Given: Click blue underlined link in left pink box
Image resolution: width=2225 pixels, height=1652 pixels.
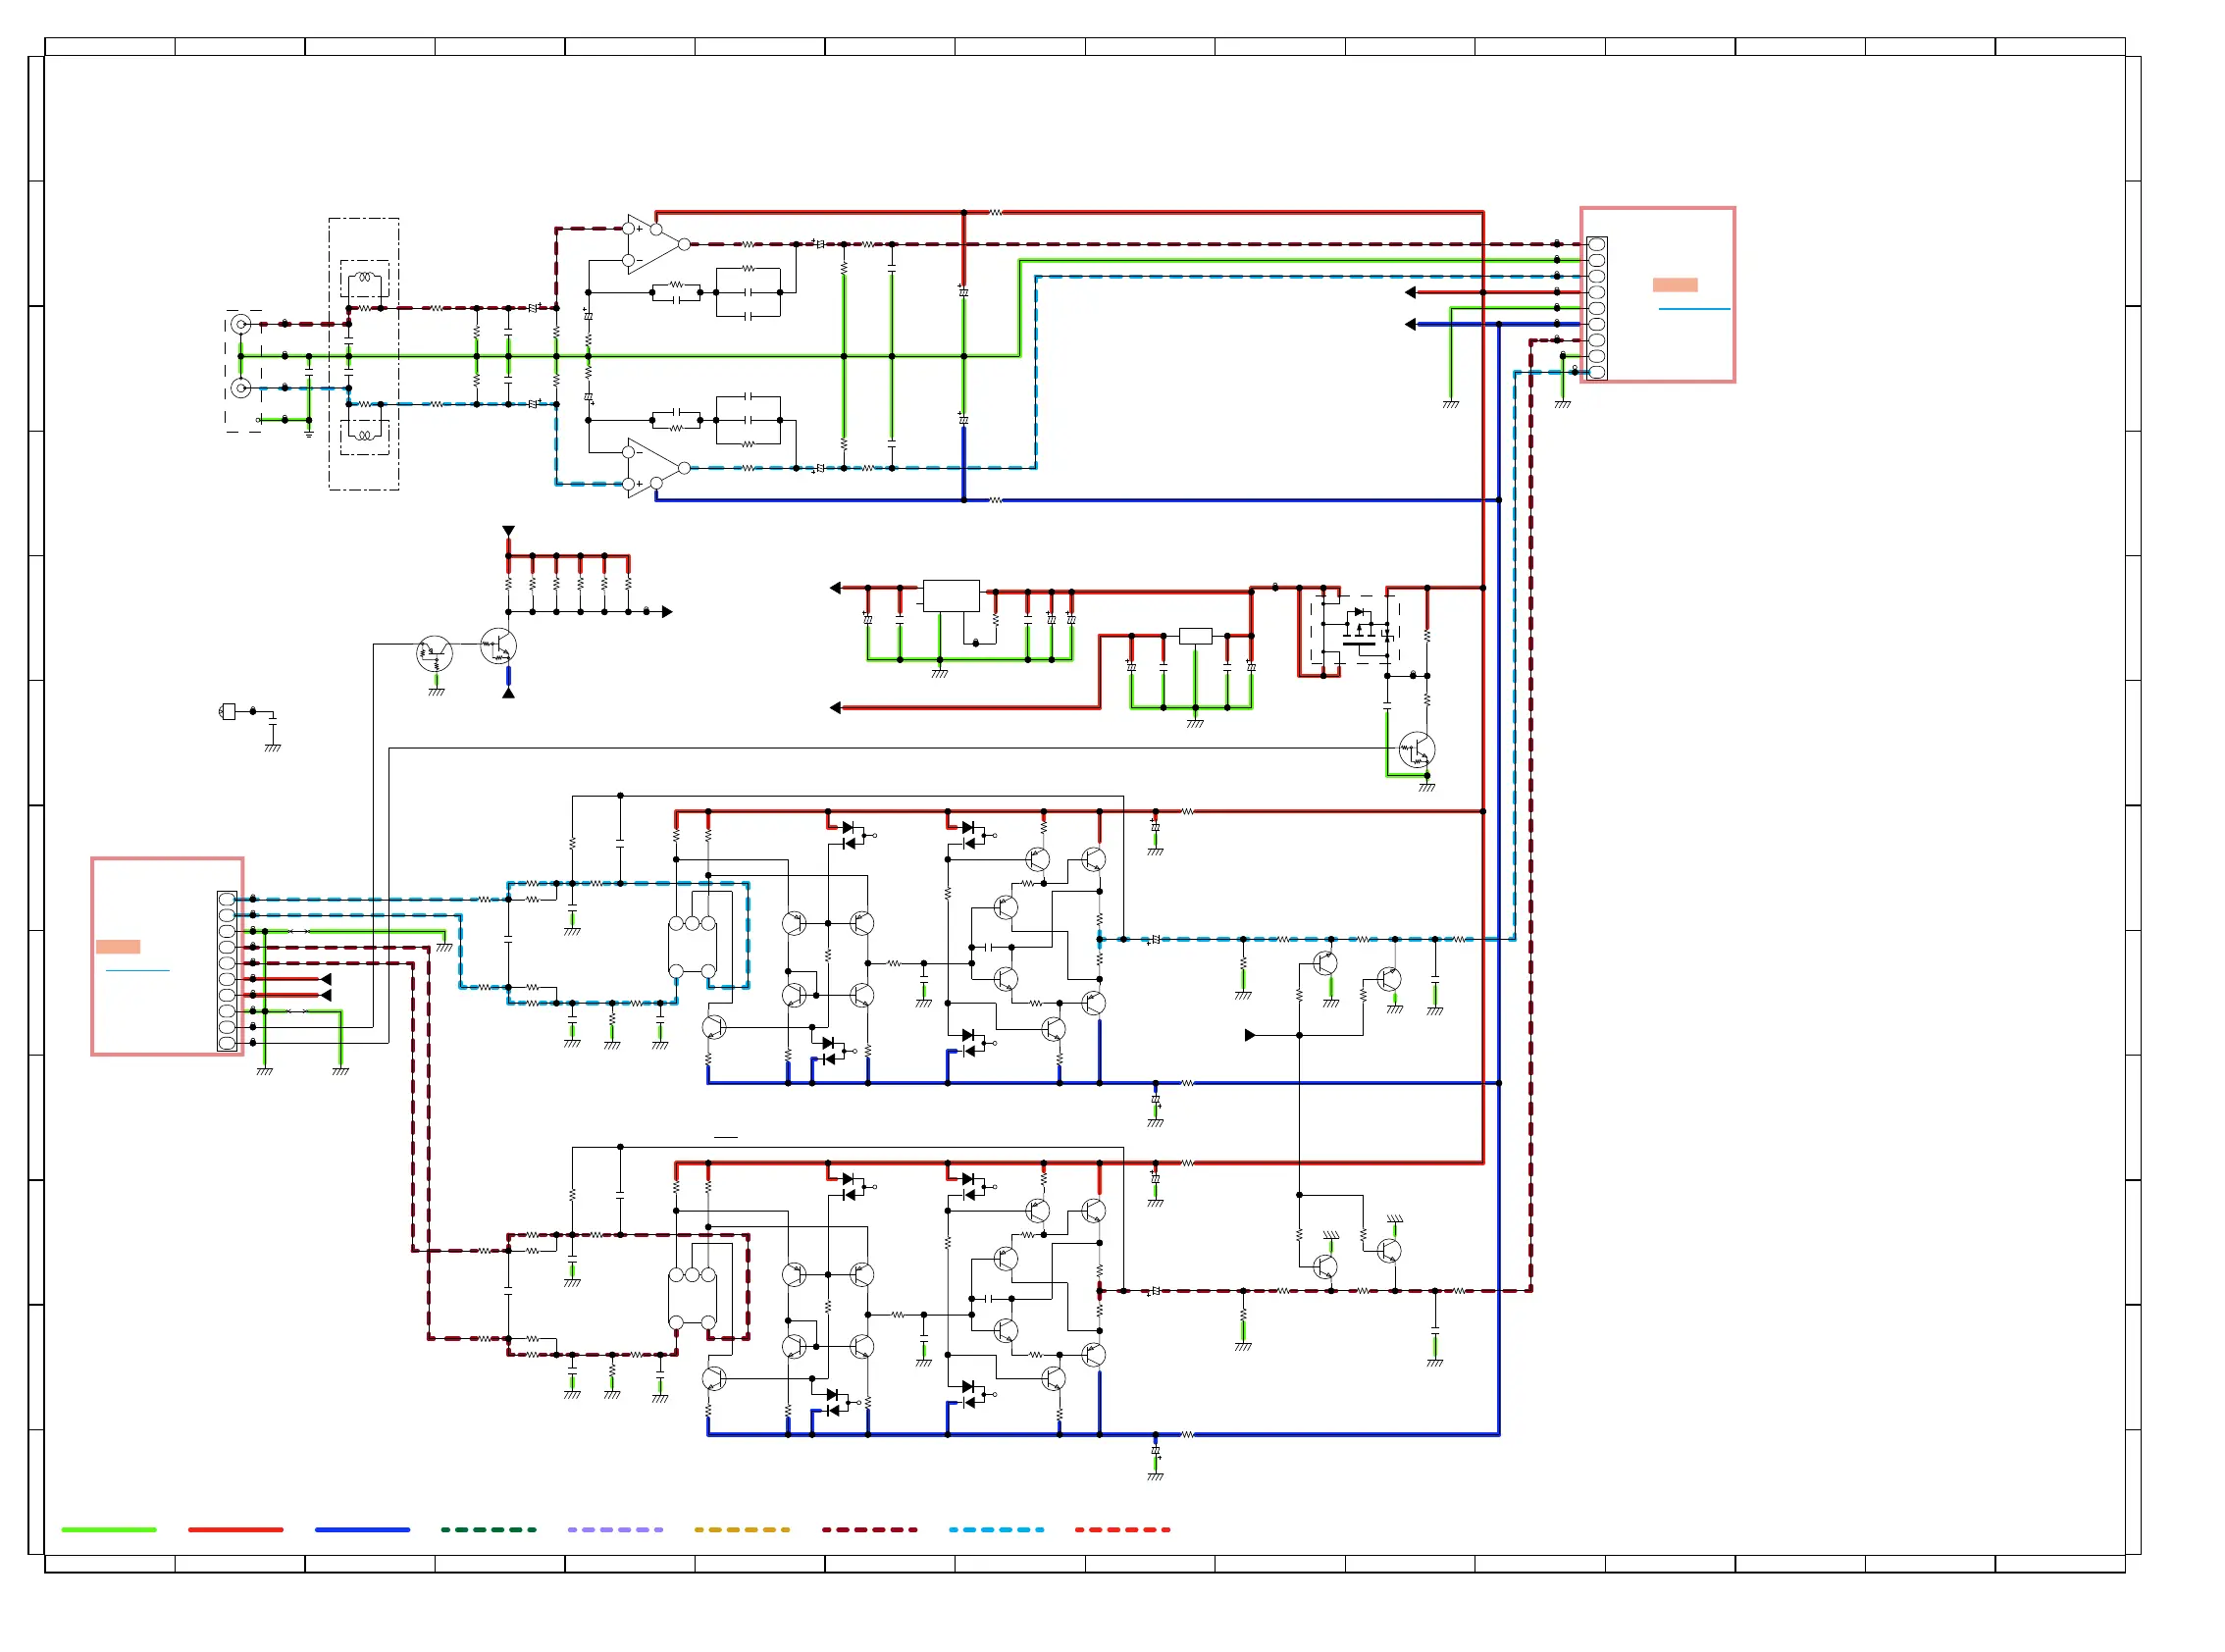Looking at the screenshot, I should 137,970.
